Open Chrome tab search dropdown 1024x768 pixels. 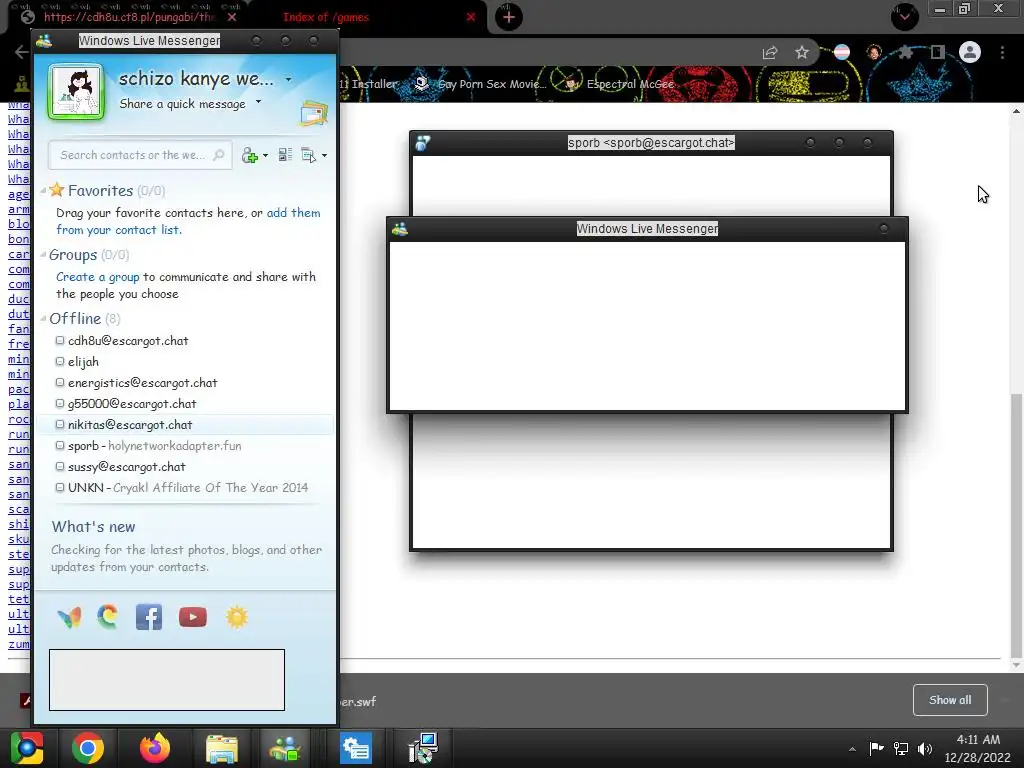coord(904,16)
